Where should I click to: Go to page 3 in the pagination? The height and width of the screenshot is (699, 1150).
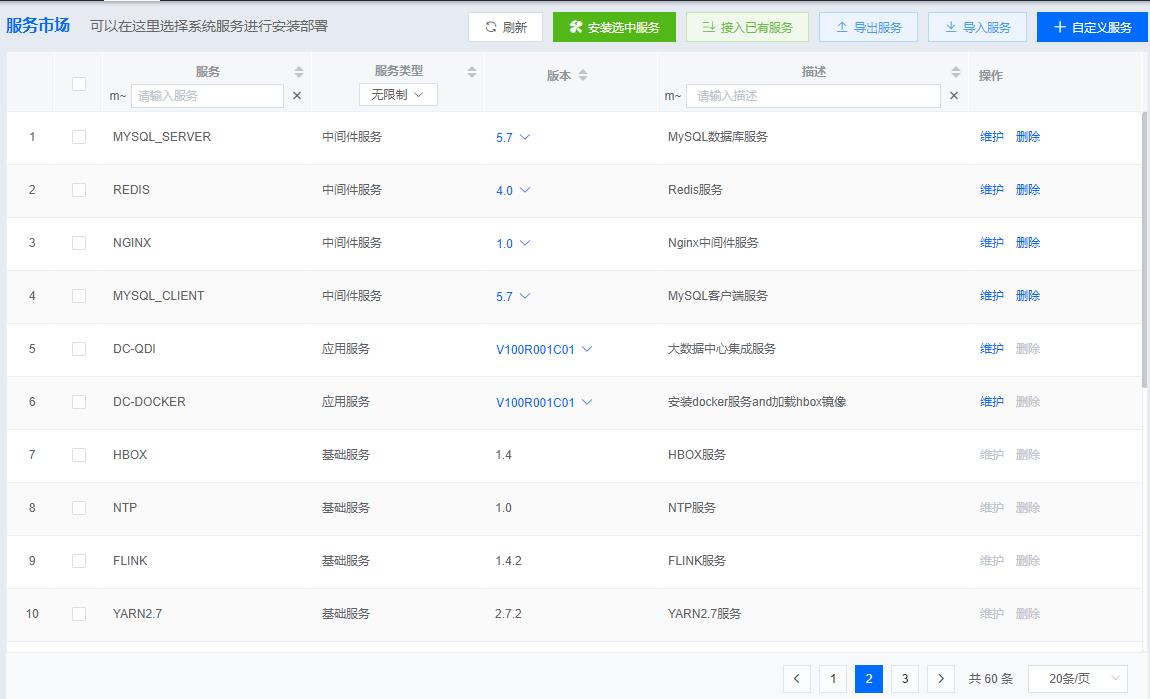click(x=904, y=678)
